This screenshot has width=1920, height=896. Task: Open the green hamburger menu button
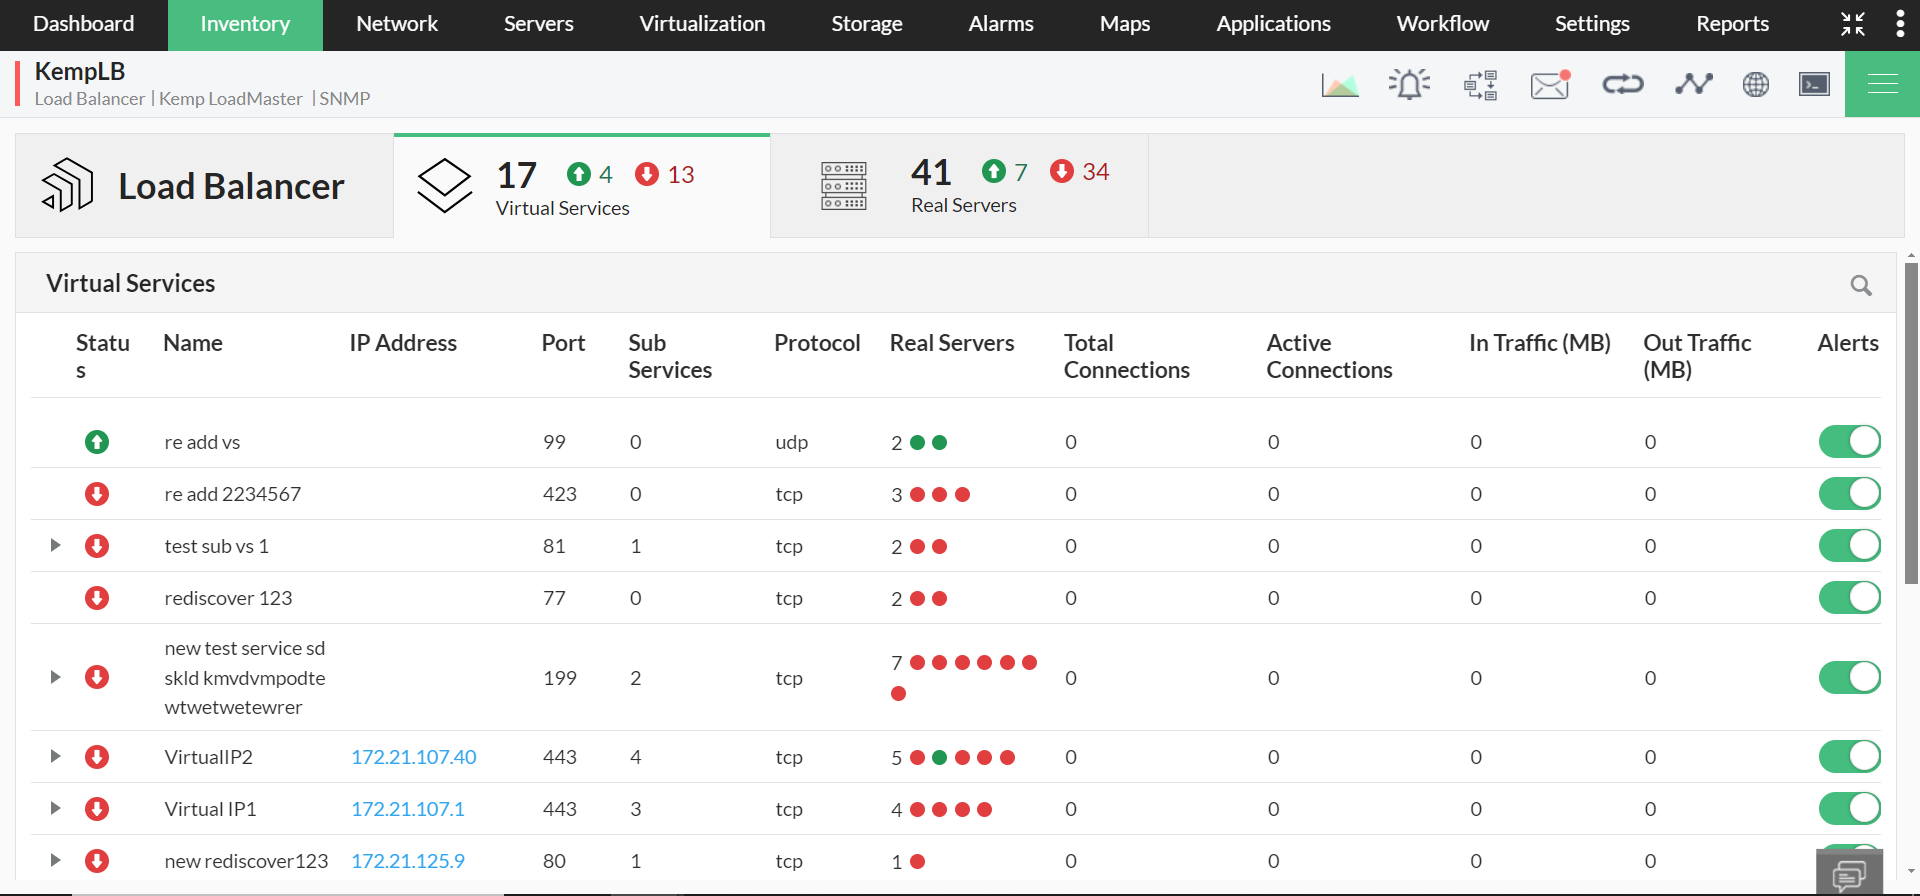[x=1882, y=84]
